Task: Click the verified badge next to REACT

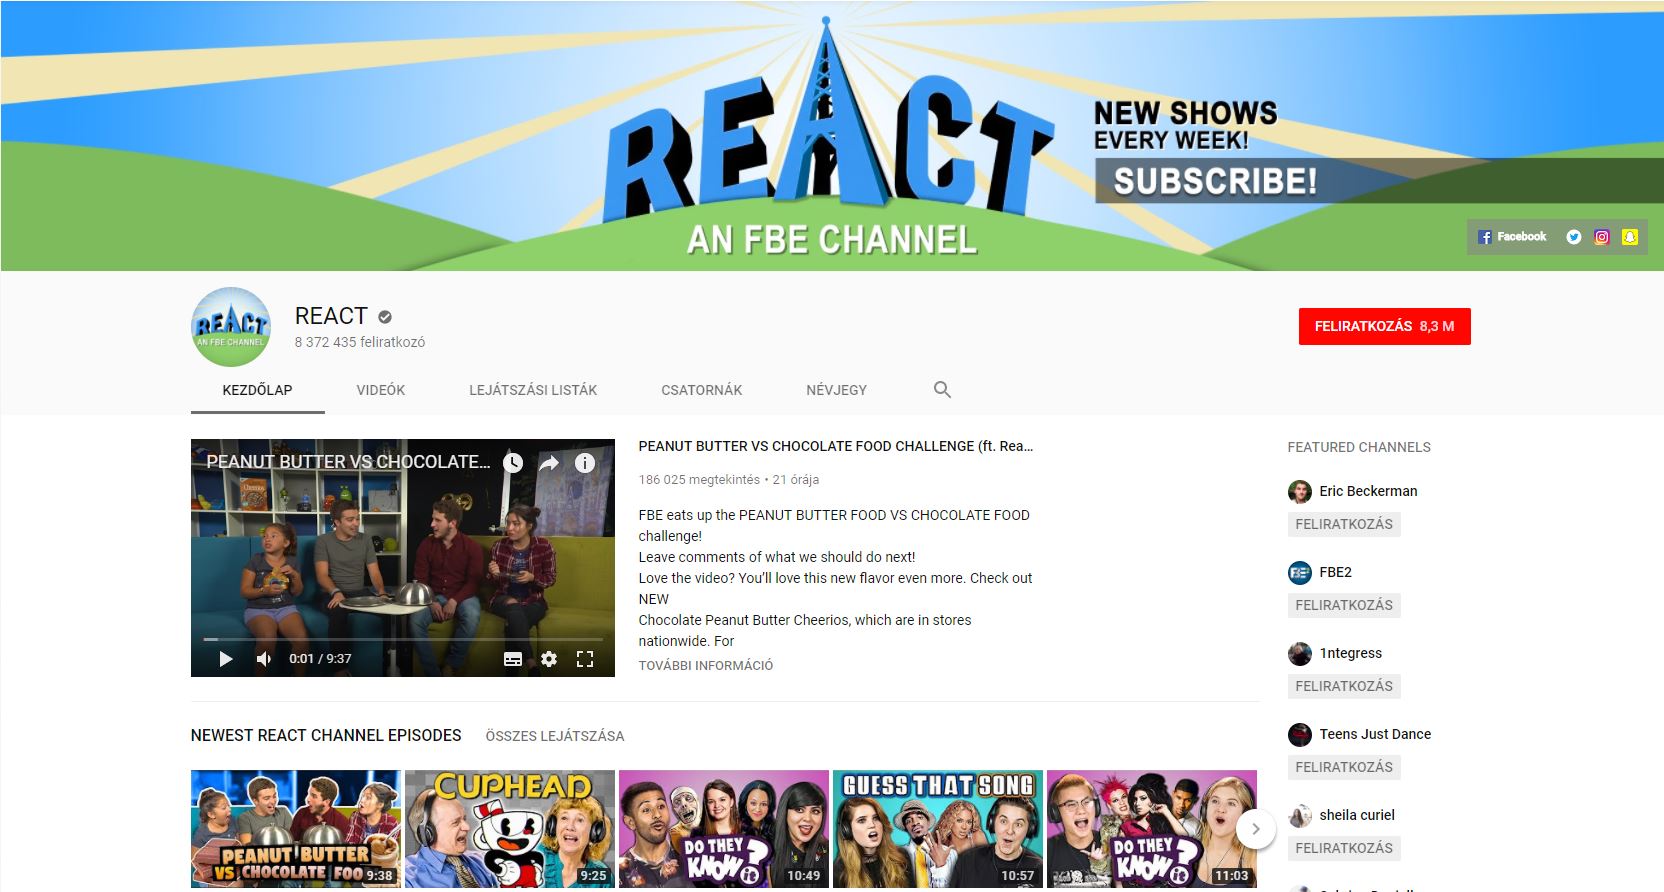Action: pyautogui.click(x=385, y=317)
